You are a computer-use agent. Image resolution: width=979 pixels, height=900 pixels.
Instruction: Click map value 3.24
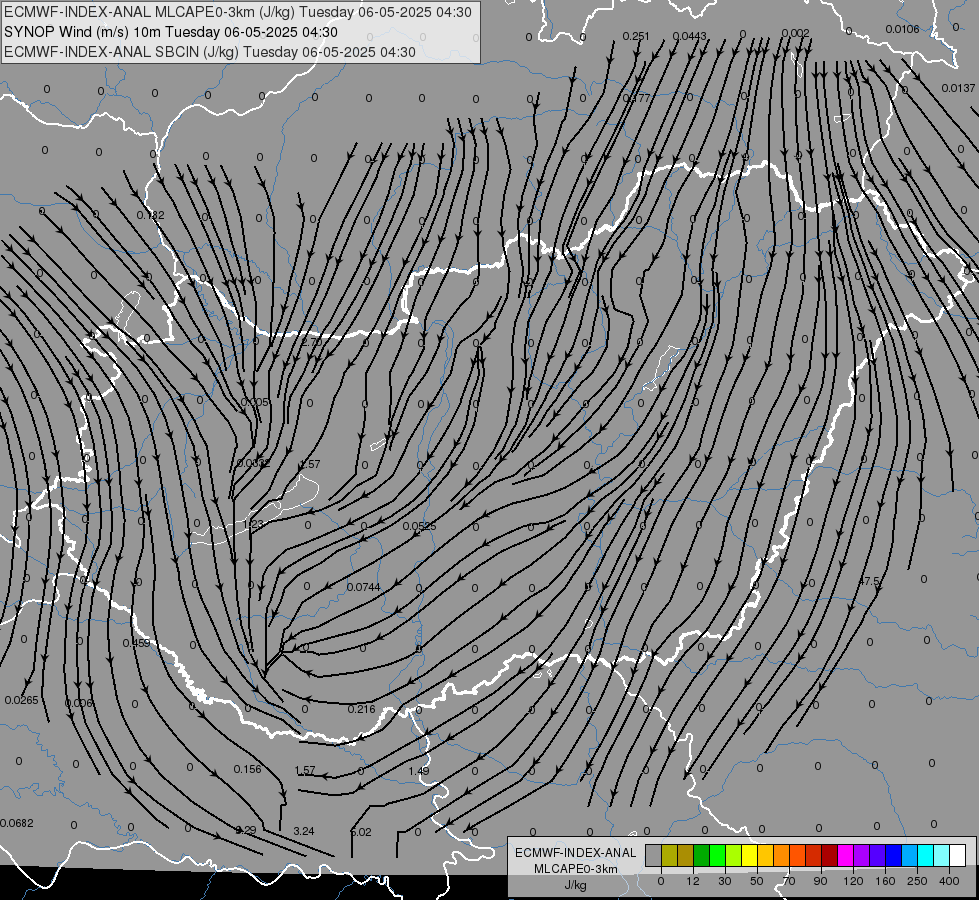click(303, 831)
